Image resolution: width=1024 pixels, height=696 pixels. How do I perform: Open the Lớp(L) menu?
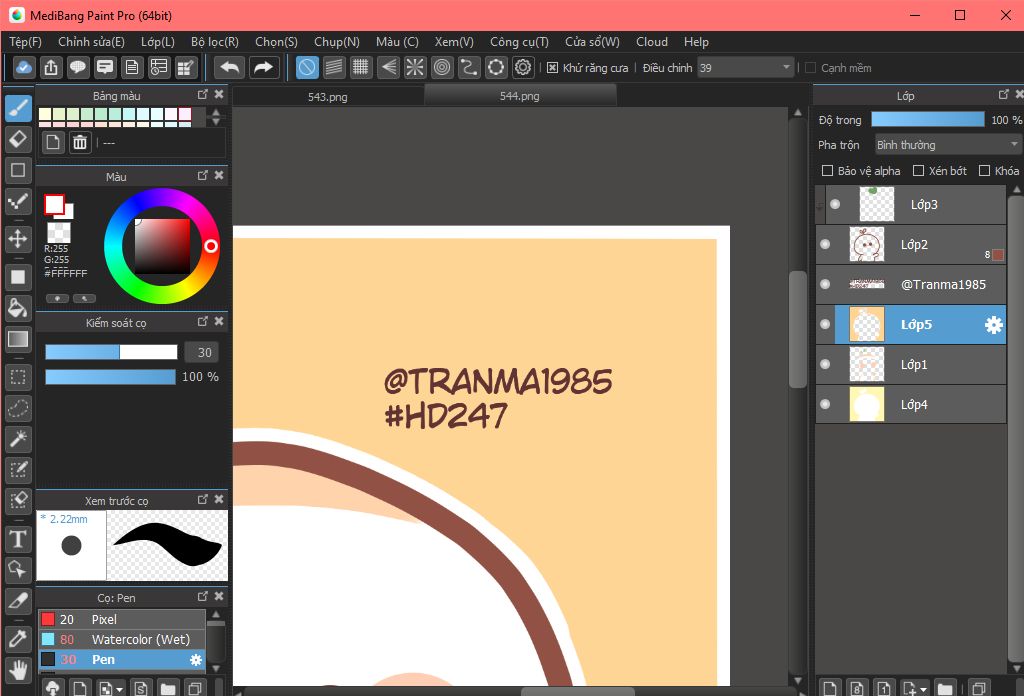[x=157, y=42]
